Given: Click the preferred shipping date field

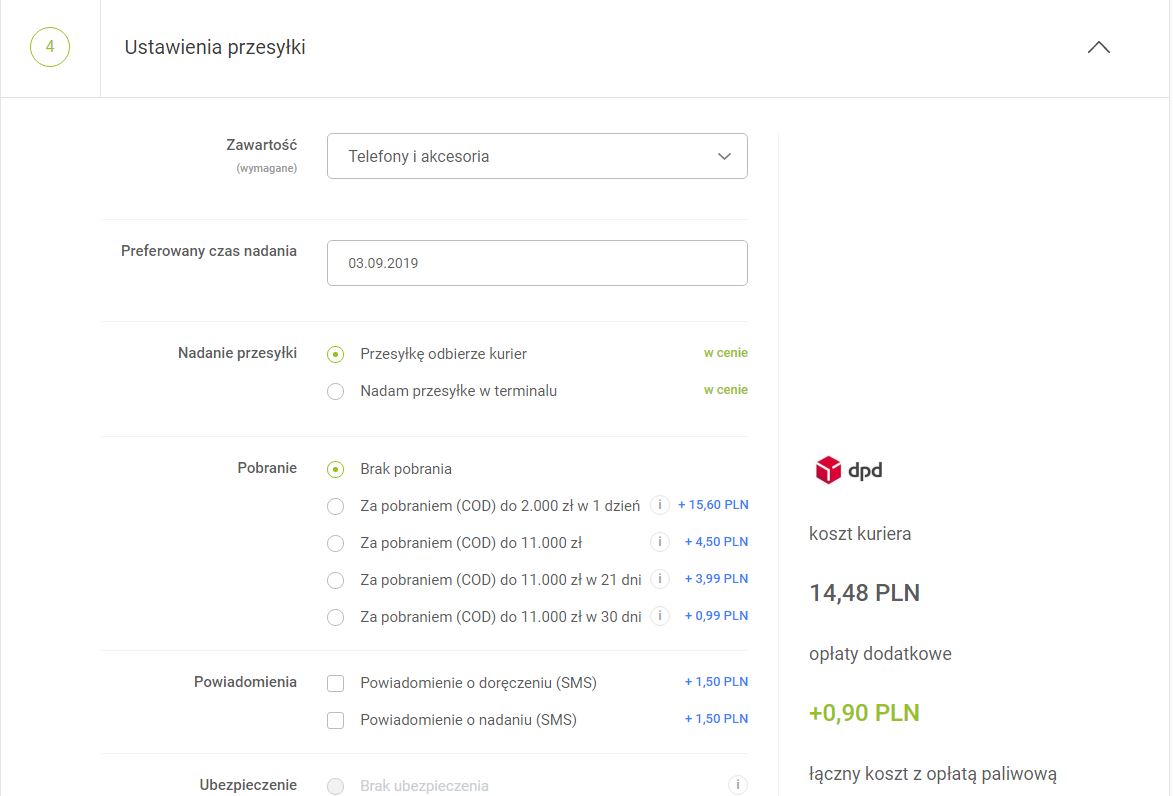Looking at the screenshot, I should [x=537, y=263].
